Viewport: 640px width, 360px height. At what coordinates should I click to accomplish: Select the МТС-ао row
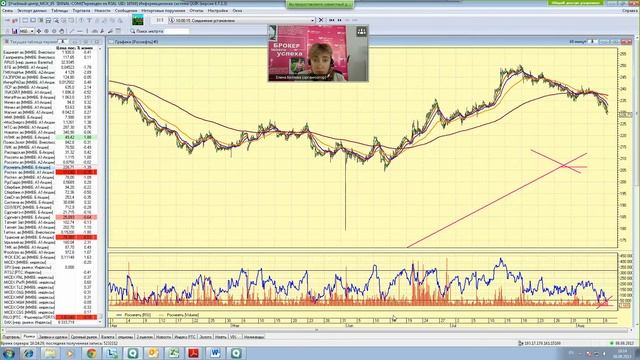tap(49, 127)
